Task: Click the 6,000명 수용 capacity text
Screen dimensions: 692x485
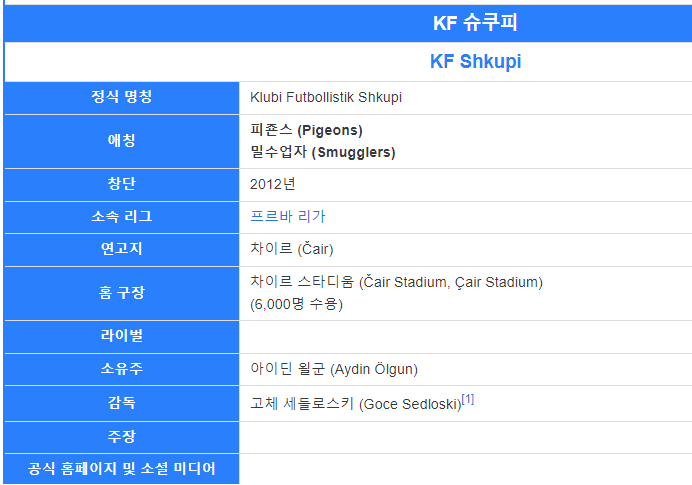Action: [x=296, y=304]
